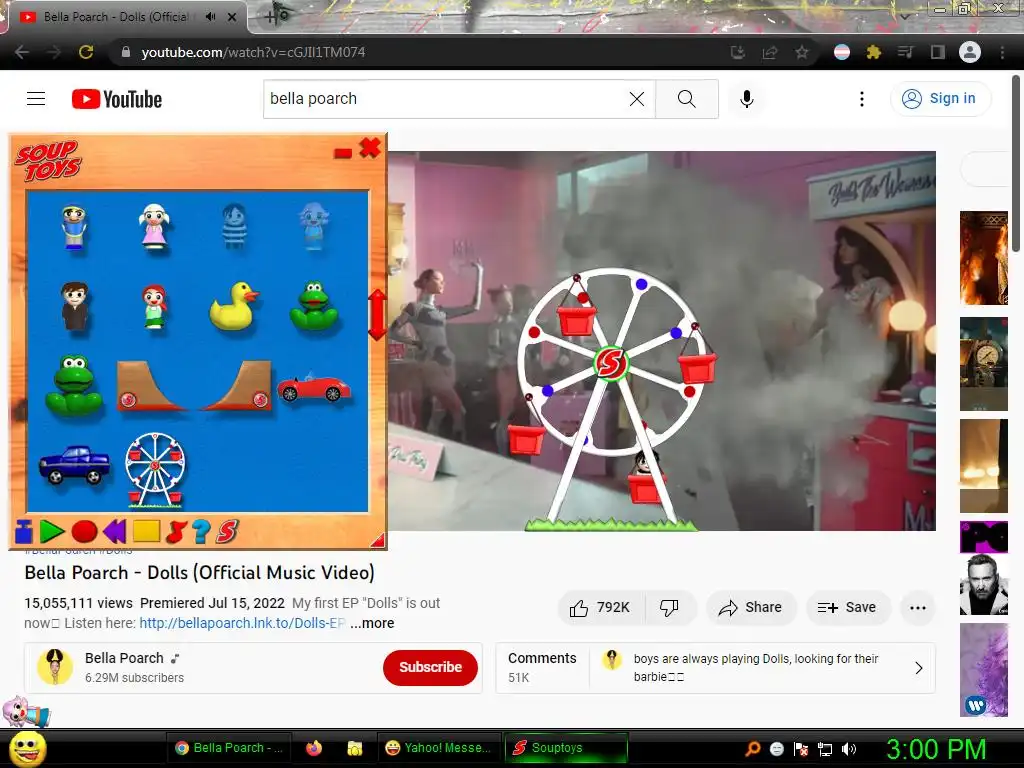The width and height of the screenshot is (1024, 768).
Task: Open the bearded man recommended video thumbnail
Action: pos(984,584)
